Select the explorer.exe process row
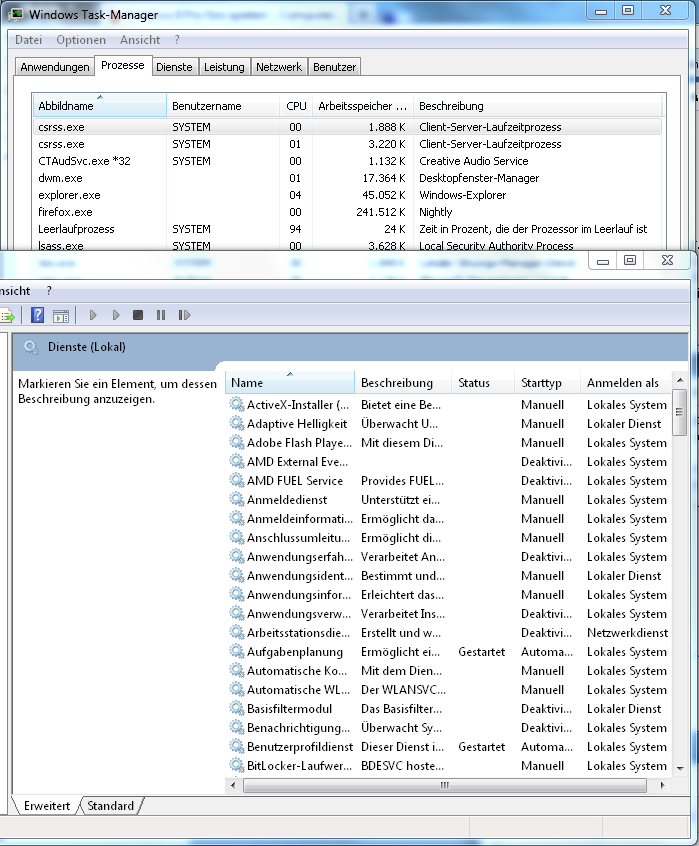 coord(346,195)
